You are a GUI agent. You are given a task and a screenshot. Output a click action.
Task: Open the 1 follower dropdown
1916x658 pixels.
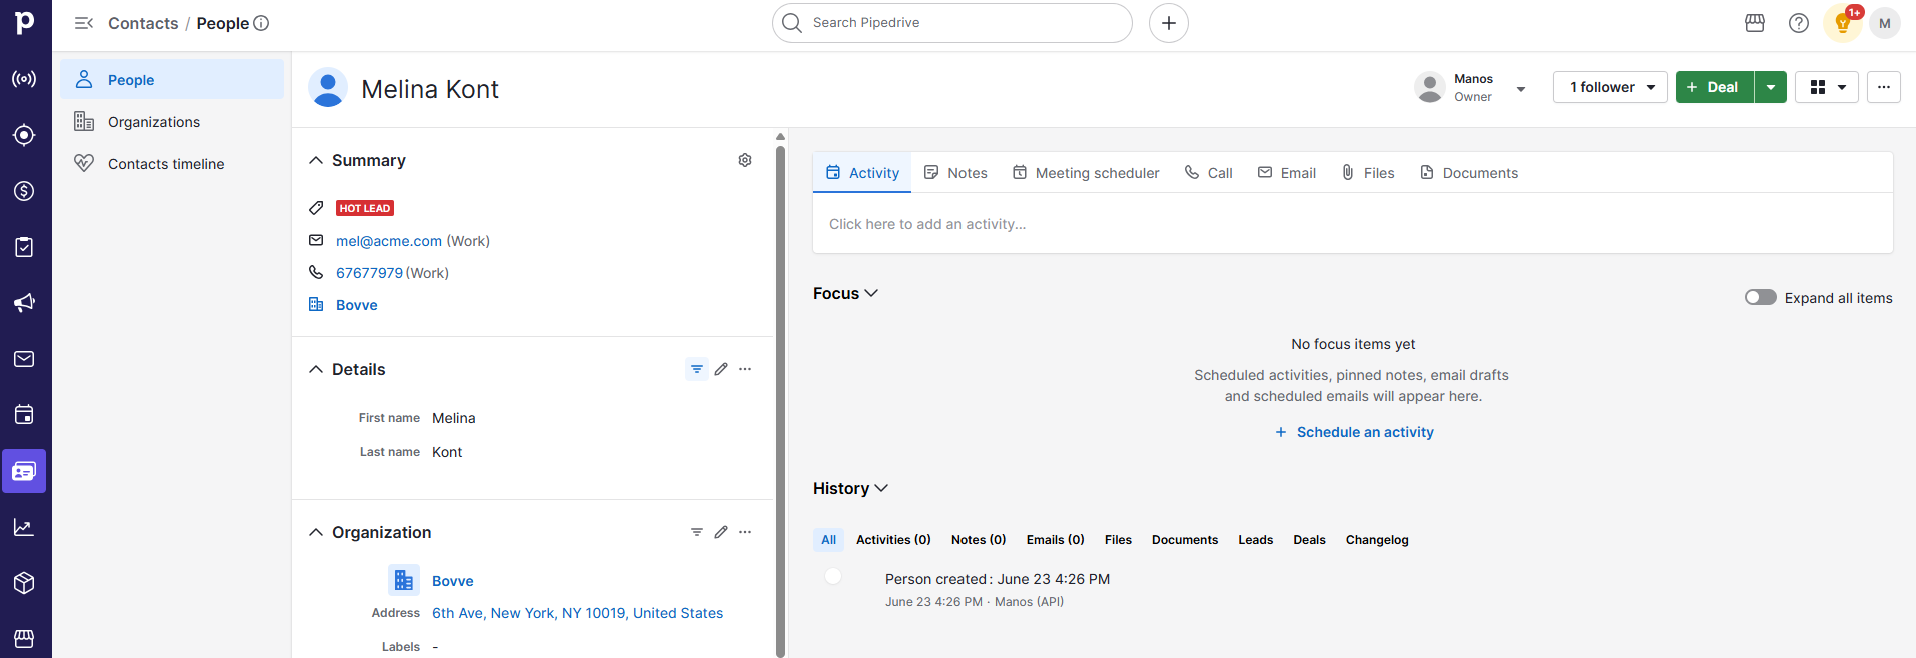(1610, 87)
